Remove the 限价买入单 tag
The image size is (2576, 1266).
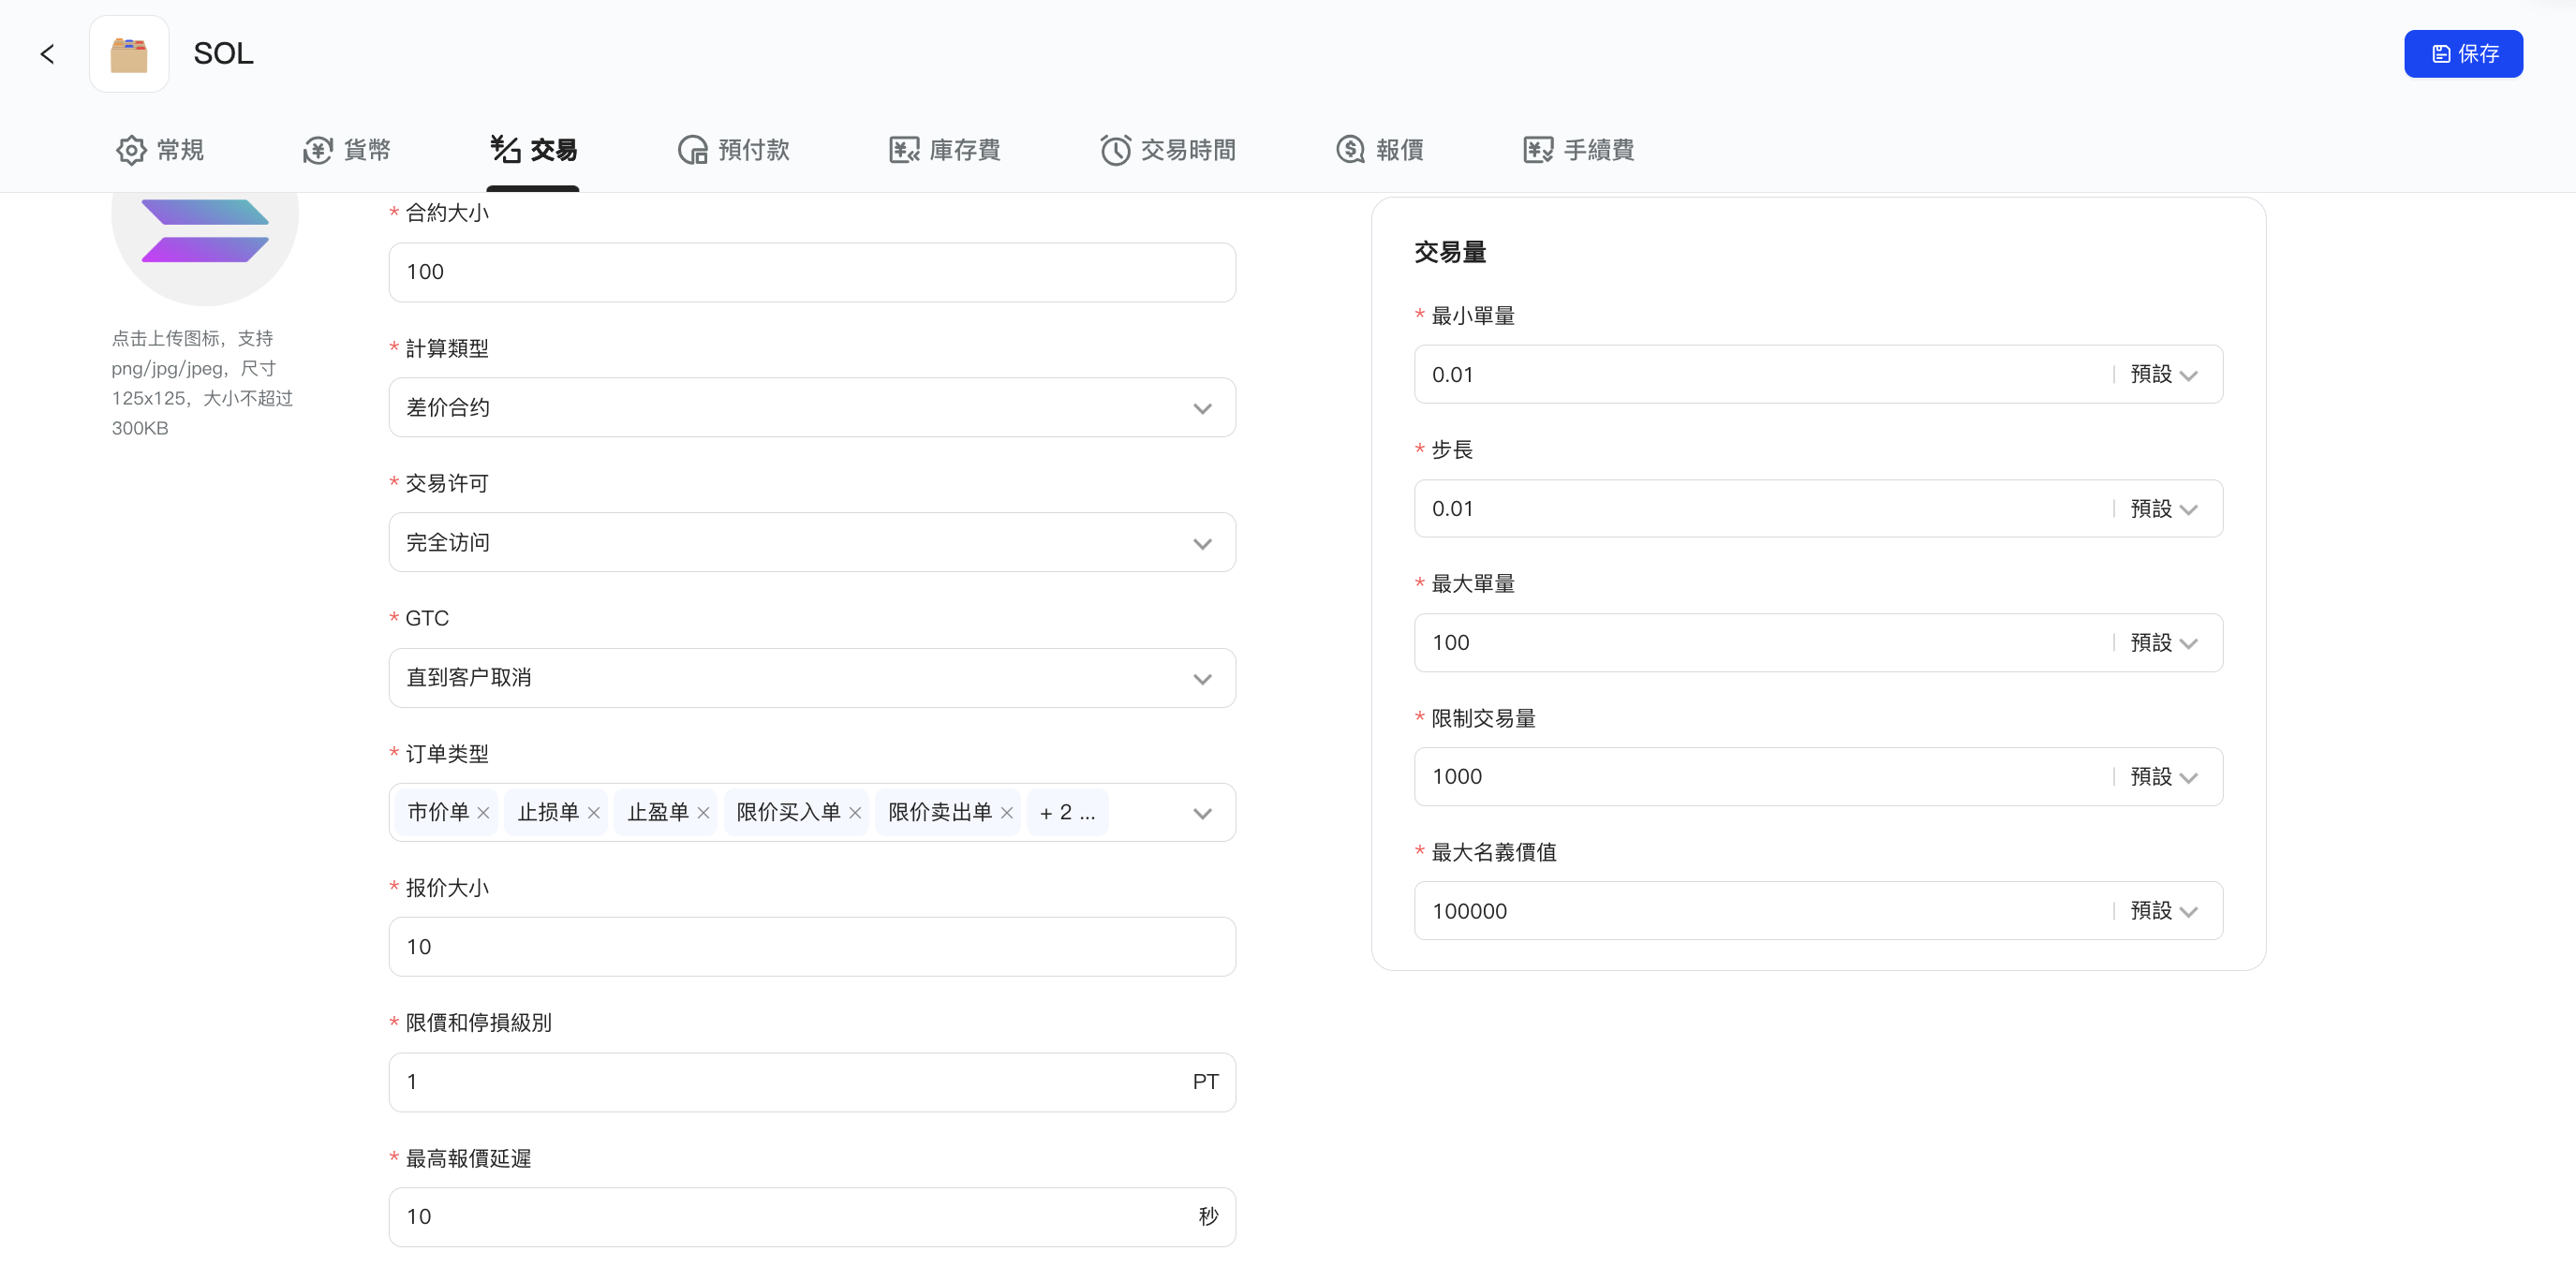coord(855,813)
